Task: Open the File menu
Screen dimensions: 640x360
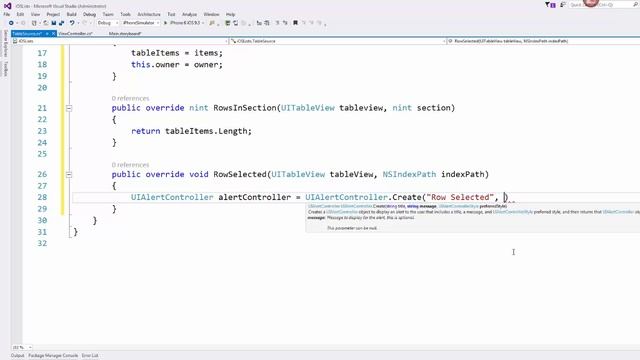Action: 7,14
